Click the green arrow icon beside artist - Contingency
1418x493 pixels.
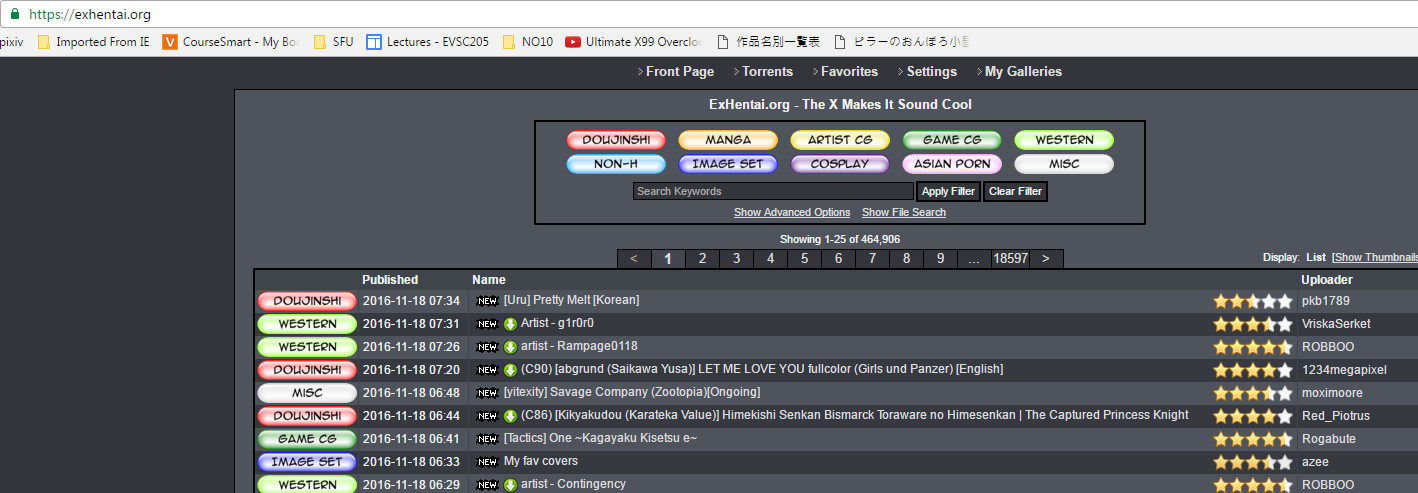(510, 485)
